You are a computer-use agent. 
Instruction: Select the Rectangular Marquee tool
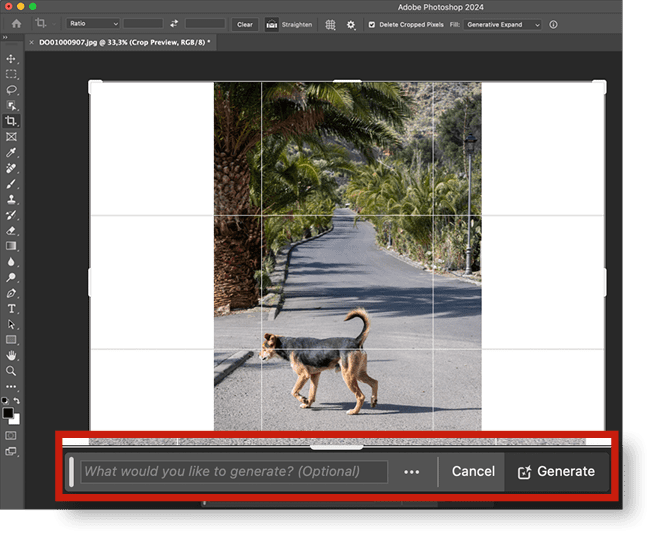pos(11,74)
